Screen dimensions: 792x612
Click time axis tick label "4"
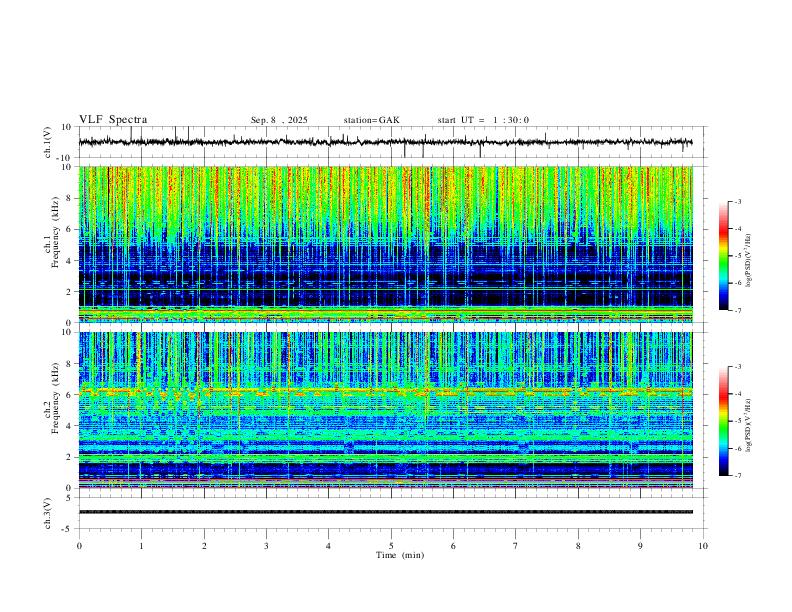click(x=328, y=546)
